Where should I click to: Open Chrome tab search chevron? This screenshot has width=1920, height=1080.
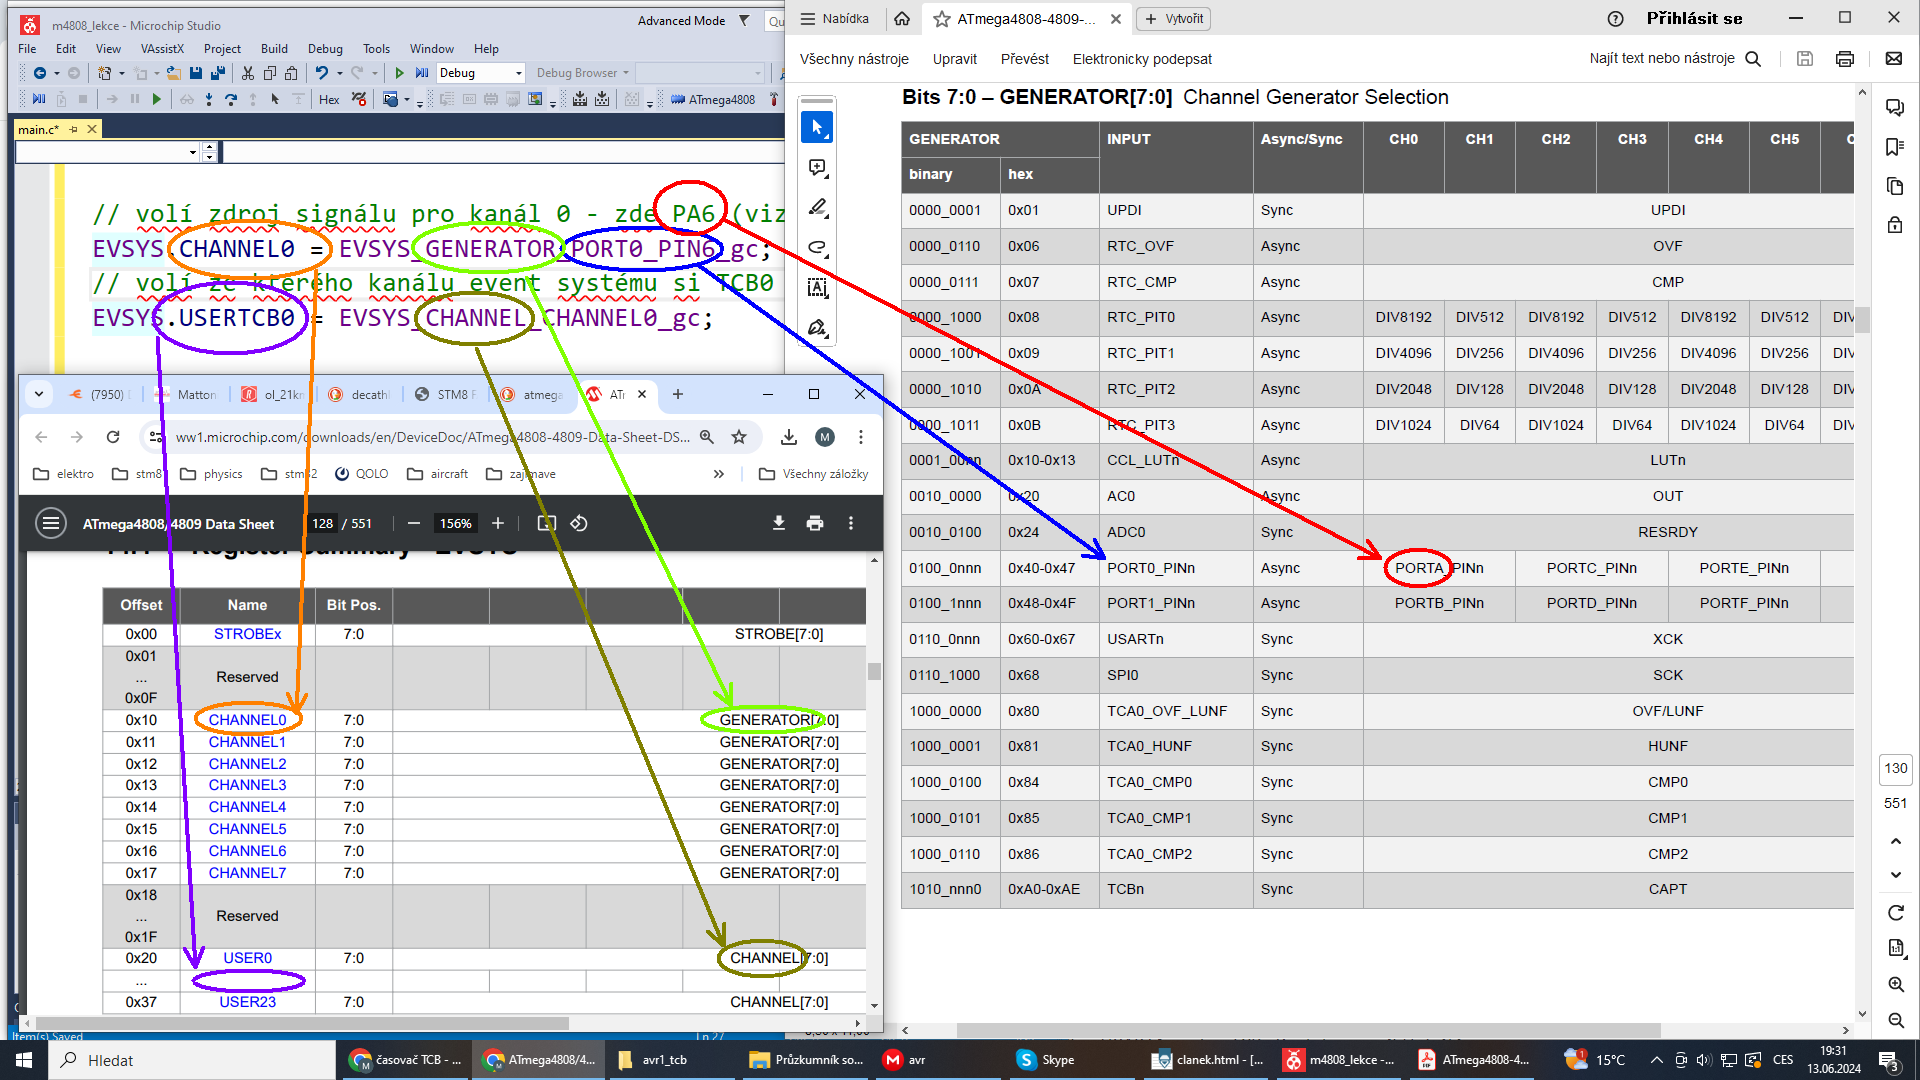[39, 394]
